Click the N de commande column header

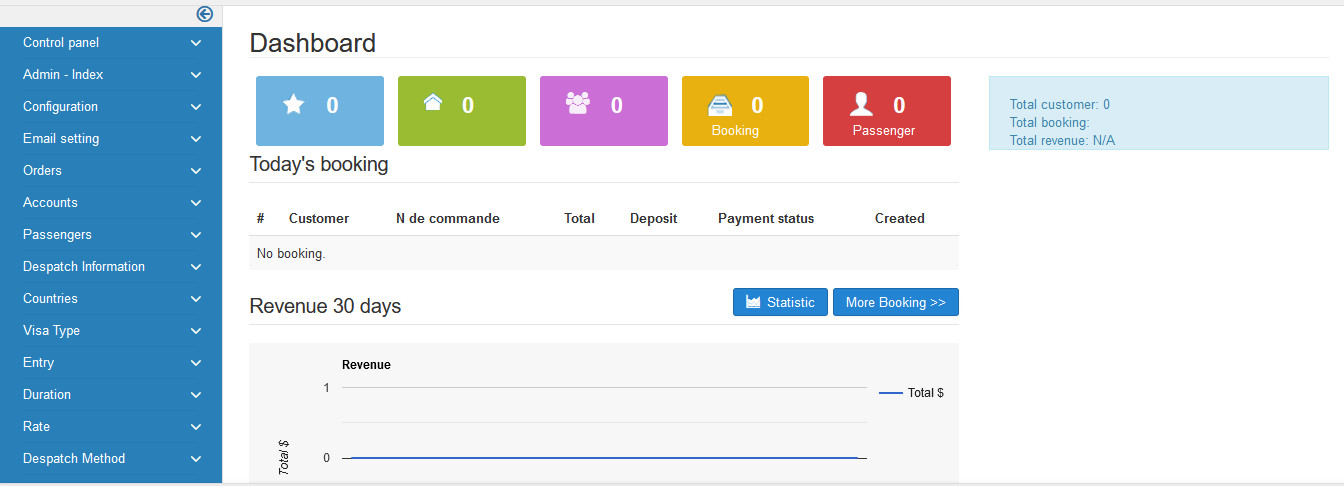point(448,218)
